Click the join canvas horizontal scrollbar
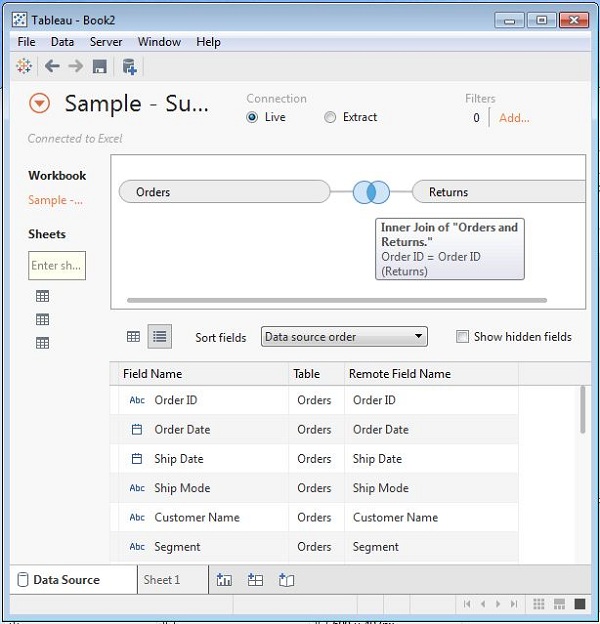600x624 pixels. pyautogui.click(x=337, y=300)
